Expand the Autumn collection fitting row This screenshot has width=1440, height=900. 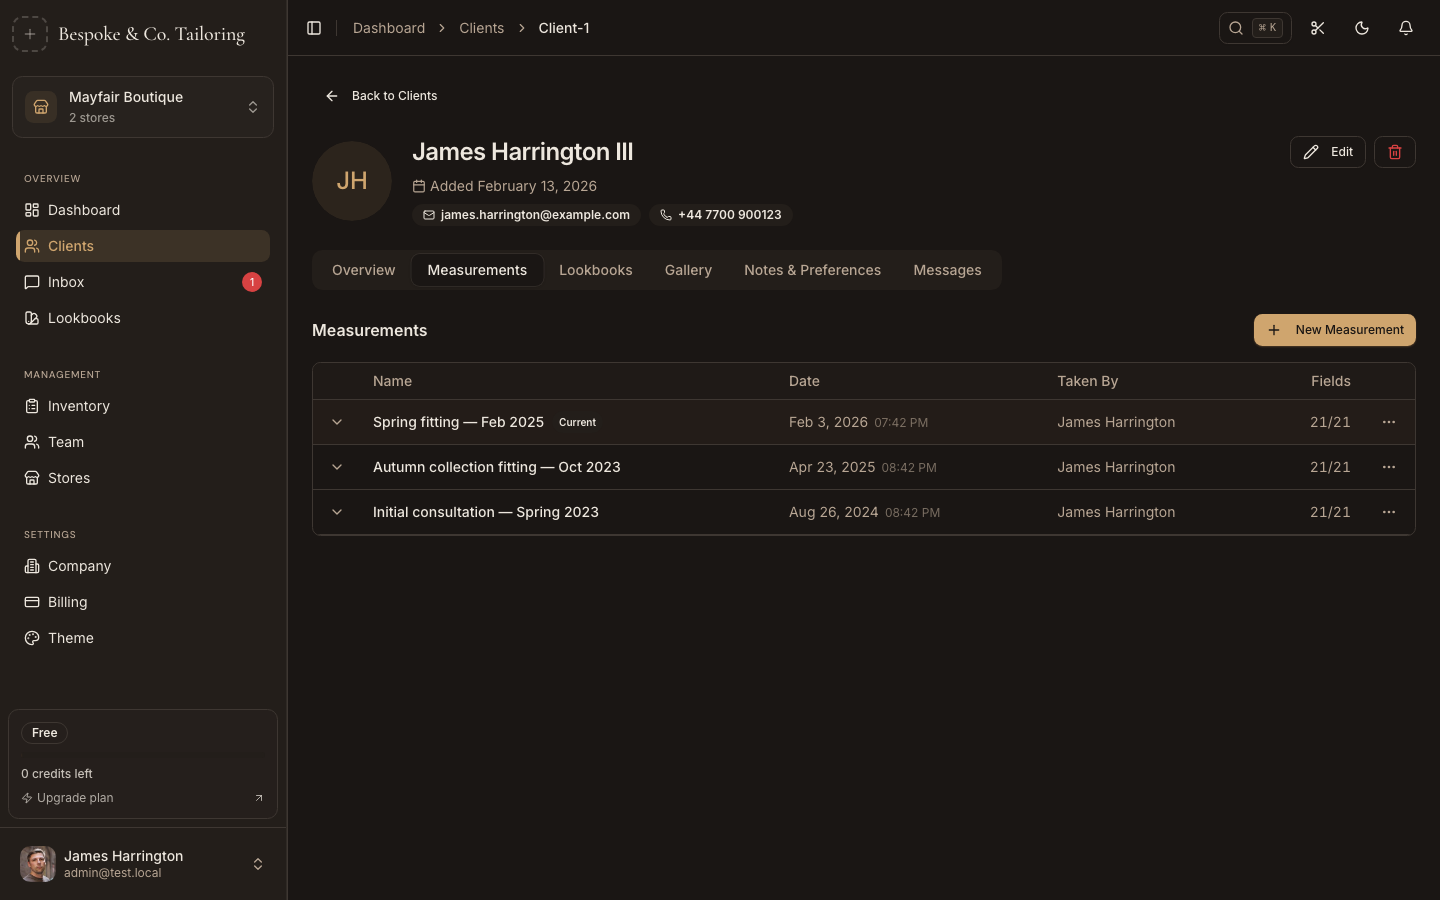click(x=337, y=467)
